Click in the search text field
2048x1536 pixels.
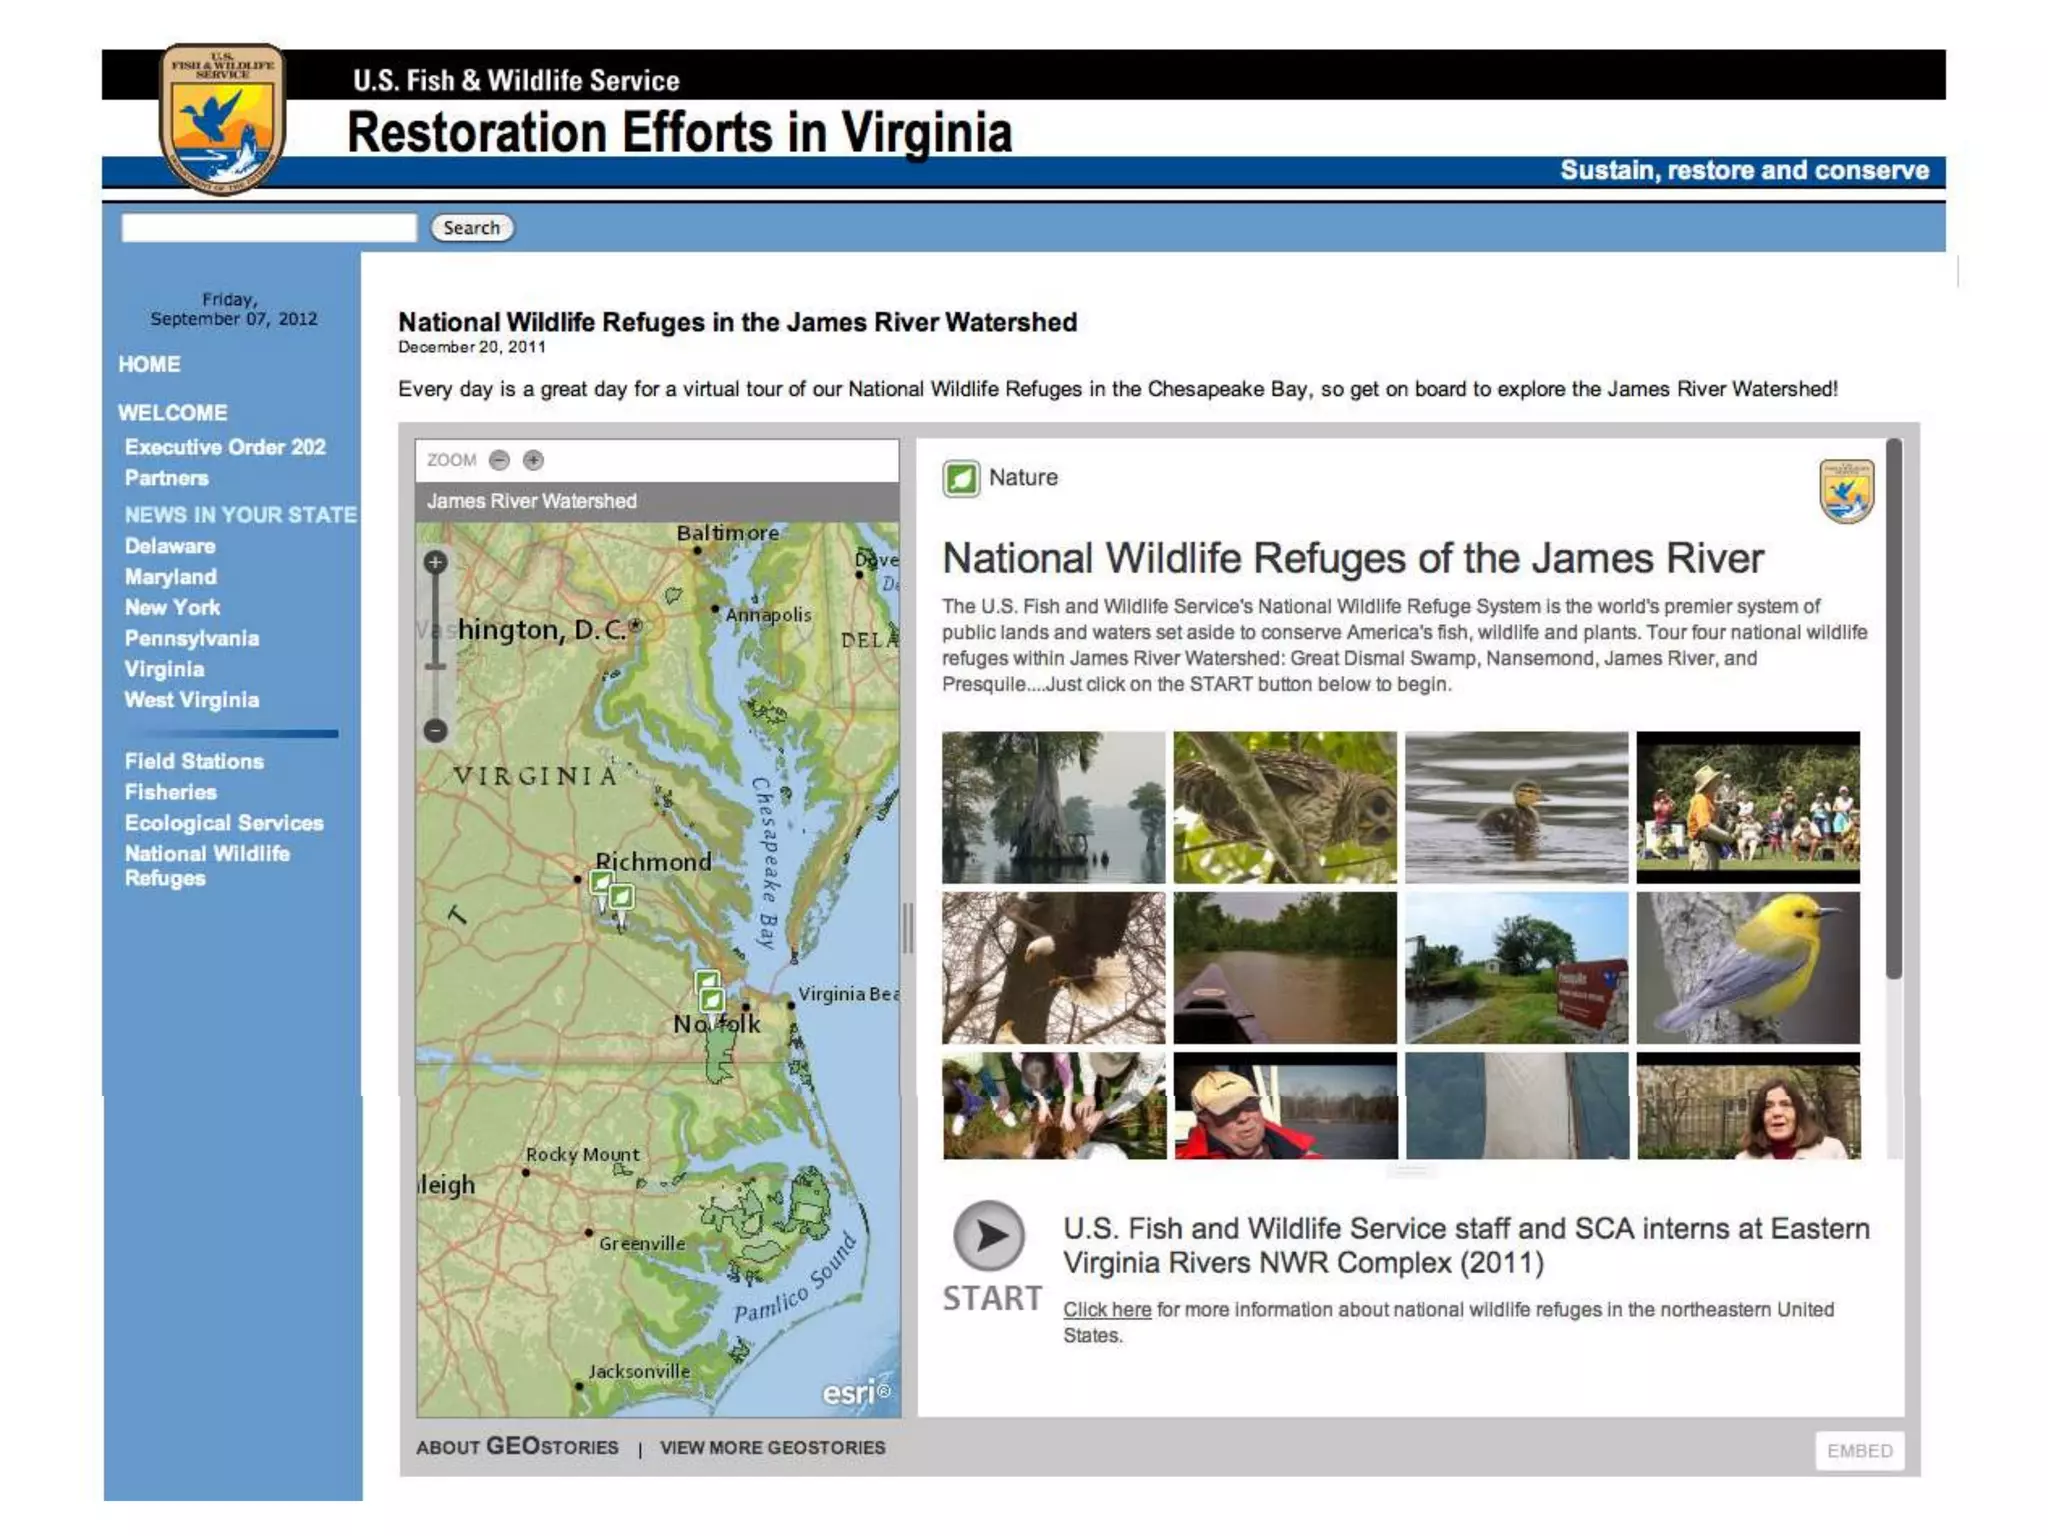coord(269,228)
